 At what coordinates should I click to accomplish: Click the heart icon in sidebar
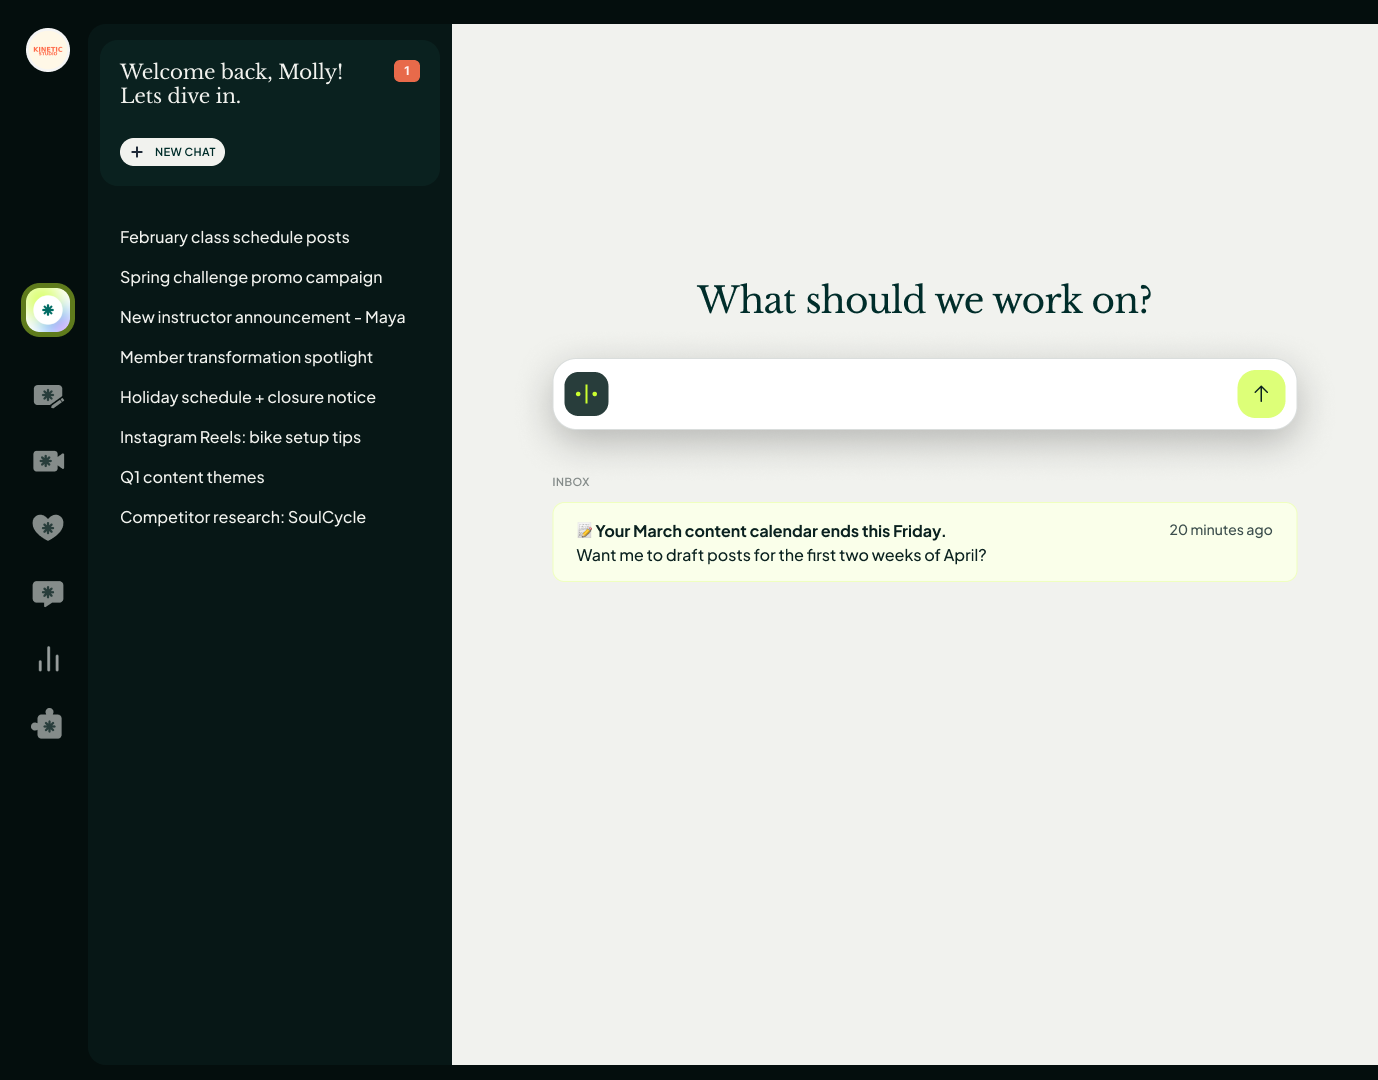coord(48,527)
